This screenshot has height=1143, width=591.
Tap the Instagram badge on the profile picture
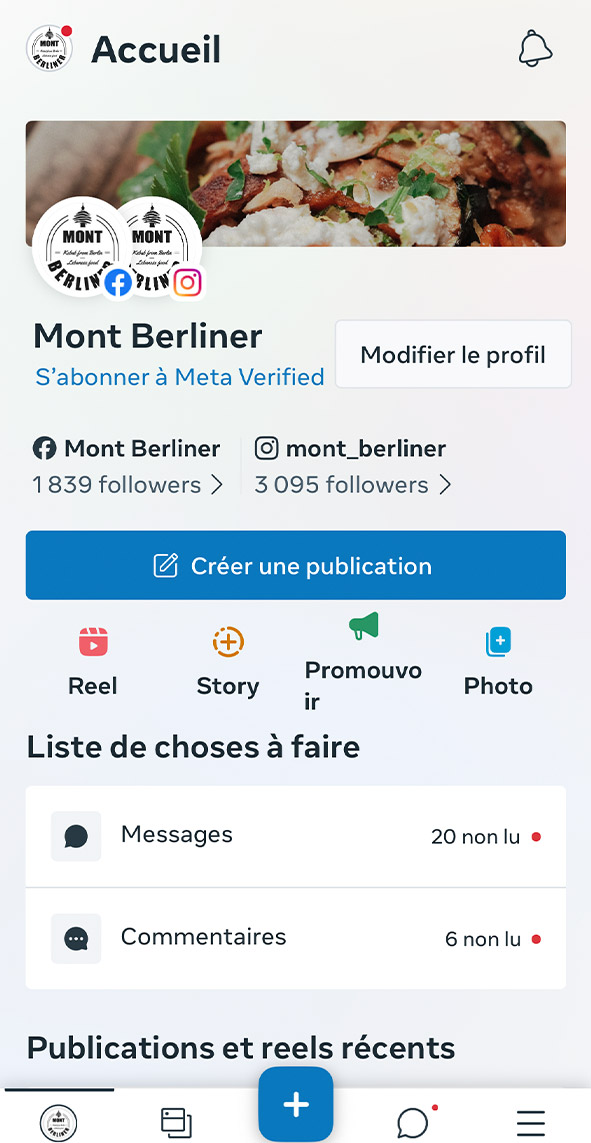pos(185,283)
